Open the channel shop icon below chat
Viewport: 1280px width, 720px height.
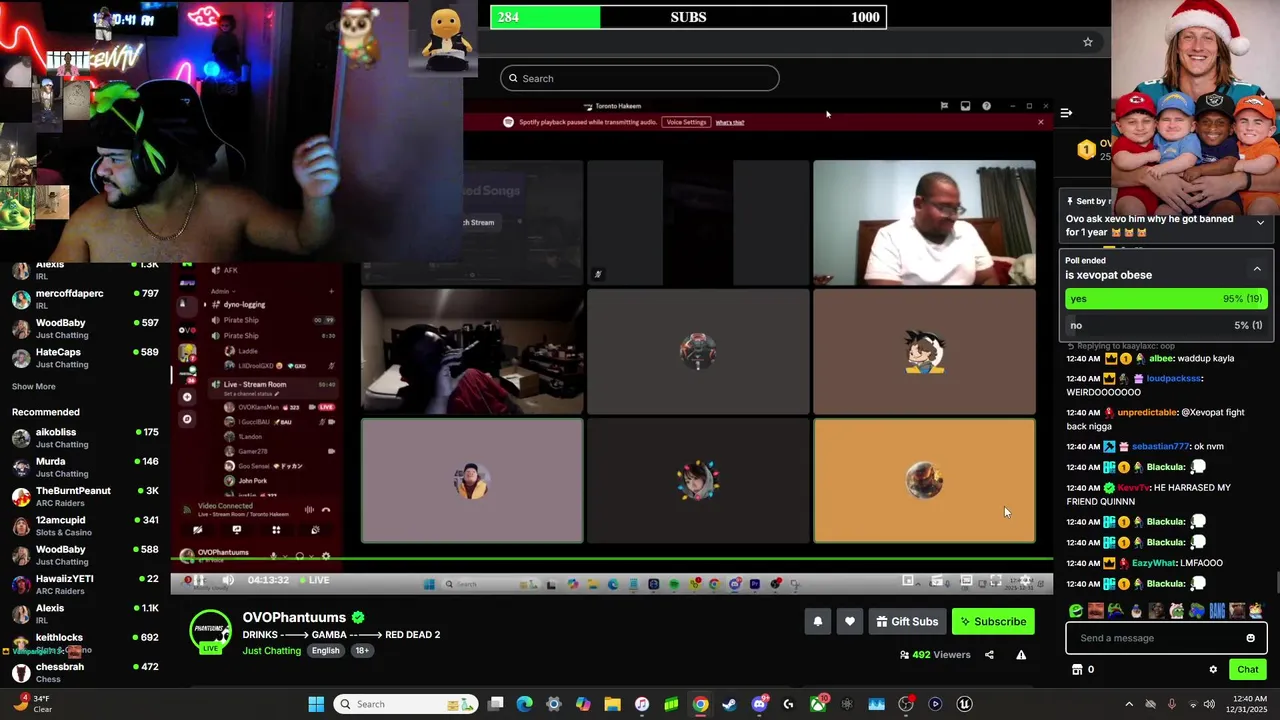1077,670
